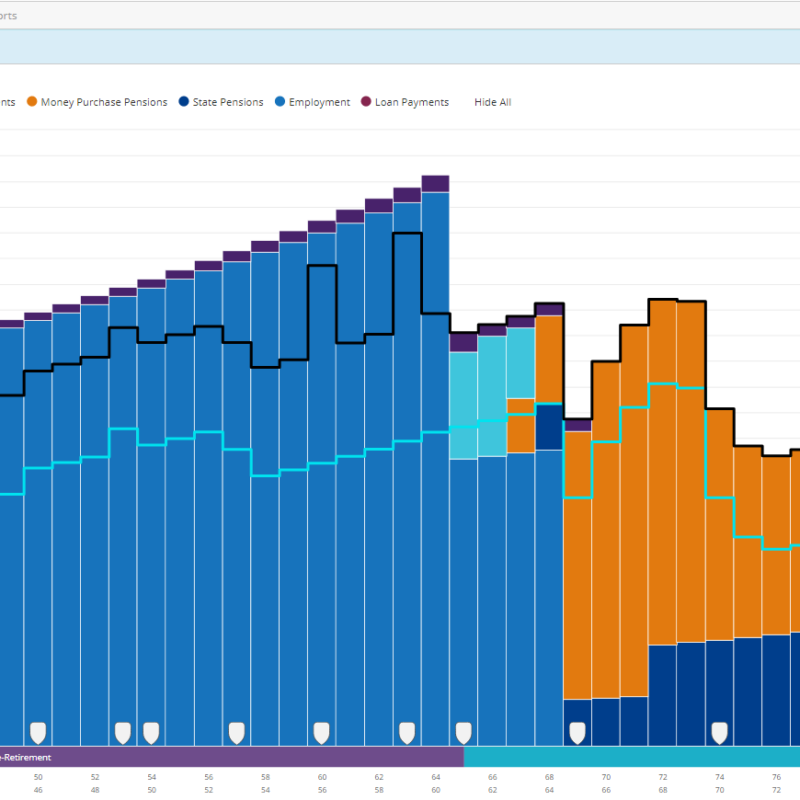800x800 pixels.
Task: Click the event marker at age 53
Action: [x=122, y=732]
